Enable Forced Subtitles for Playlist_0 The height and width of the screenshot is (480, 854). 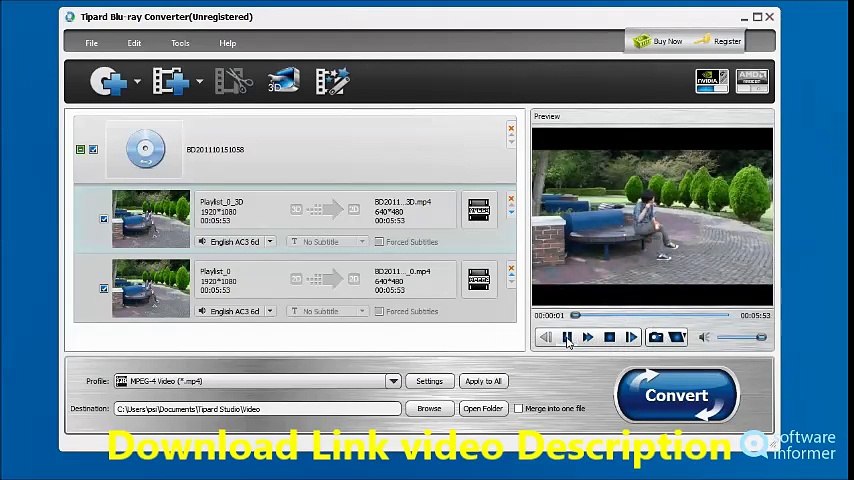[379, 311]
